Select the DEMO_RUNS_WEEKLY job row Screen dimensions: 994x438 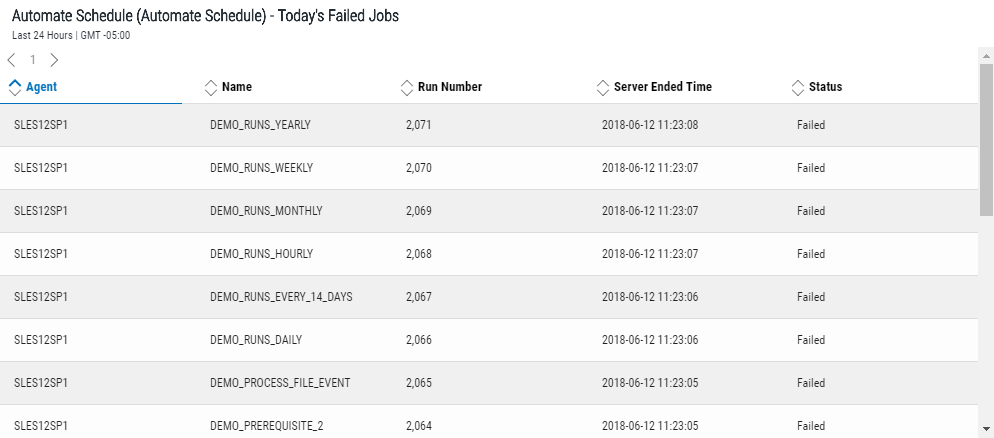click(261, 168)
